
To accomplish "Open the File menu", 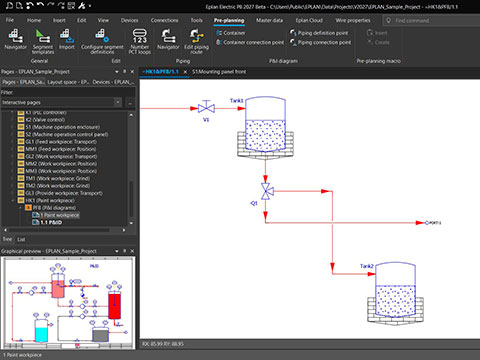I will coord(10,20).
